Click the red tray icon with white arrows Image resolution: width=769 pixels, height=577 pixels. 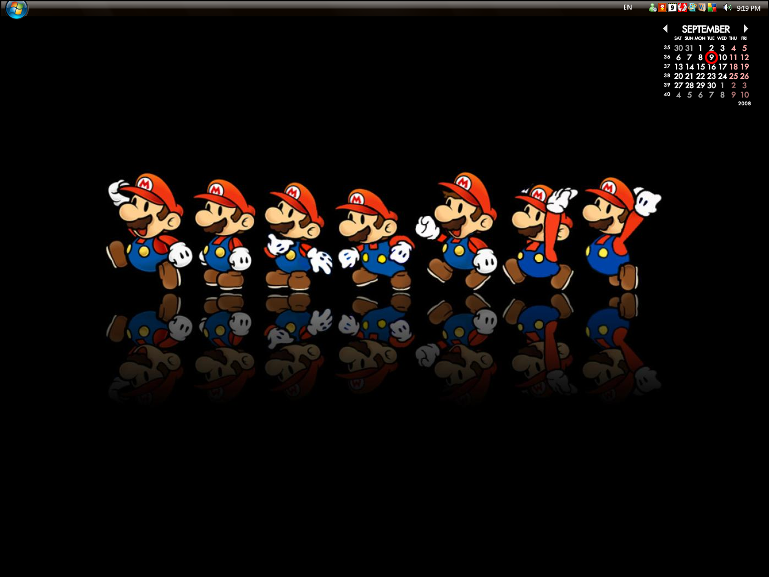tap(682, 7)
